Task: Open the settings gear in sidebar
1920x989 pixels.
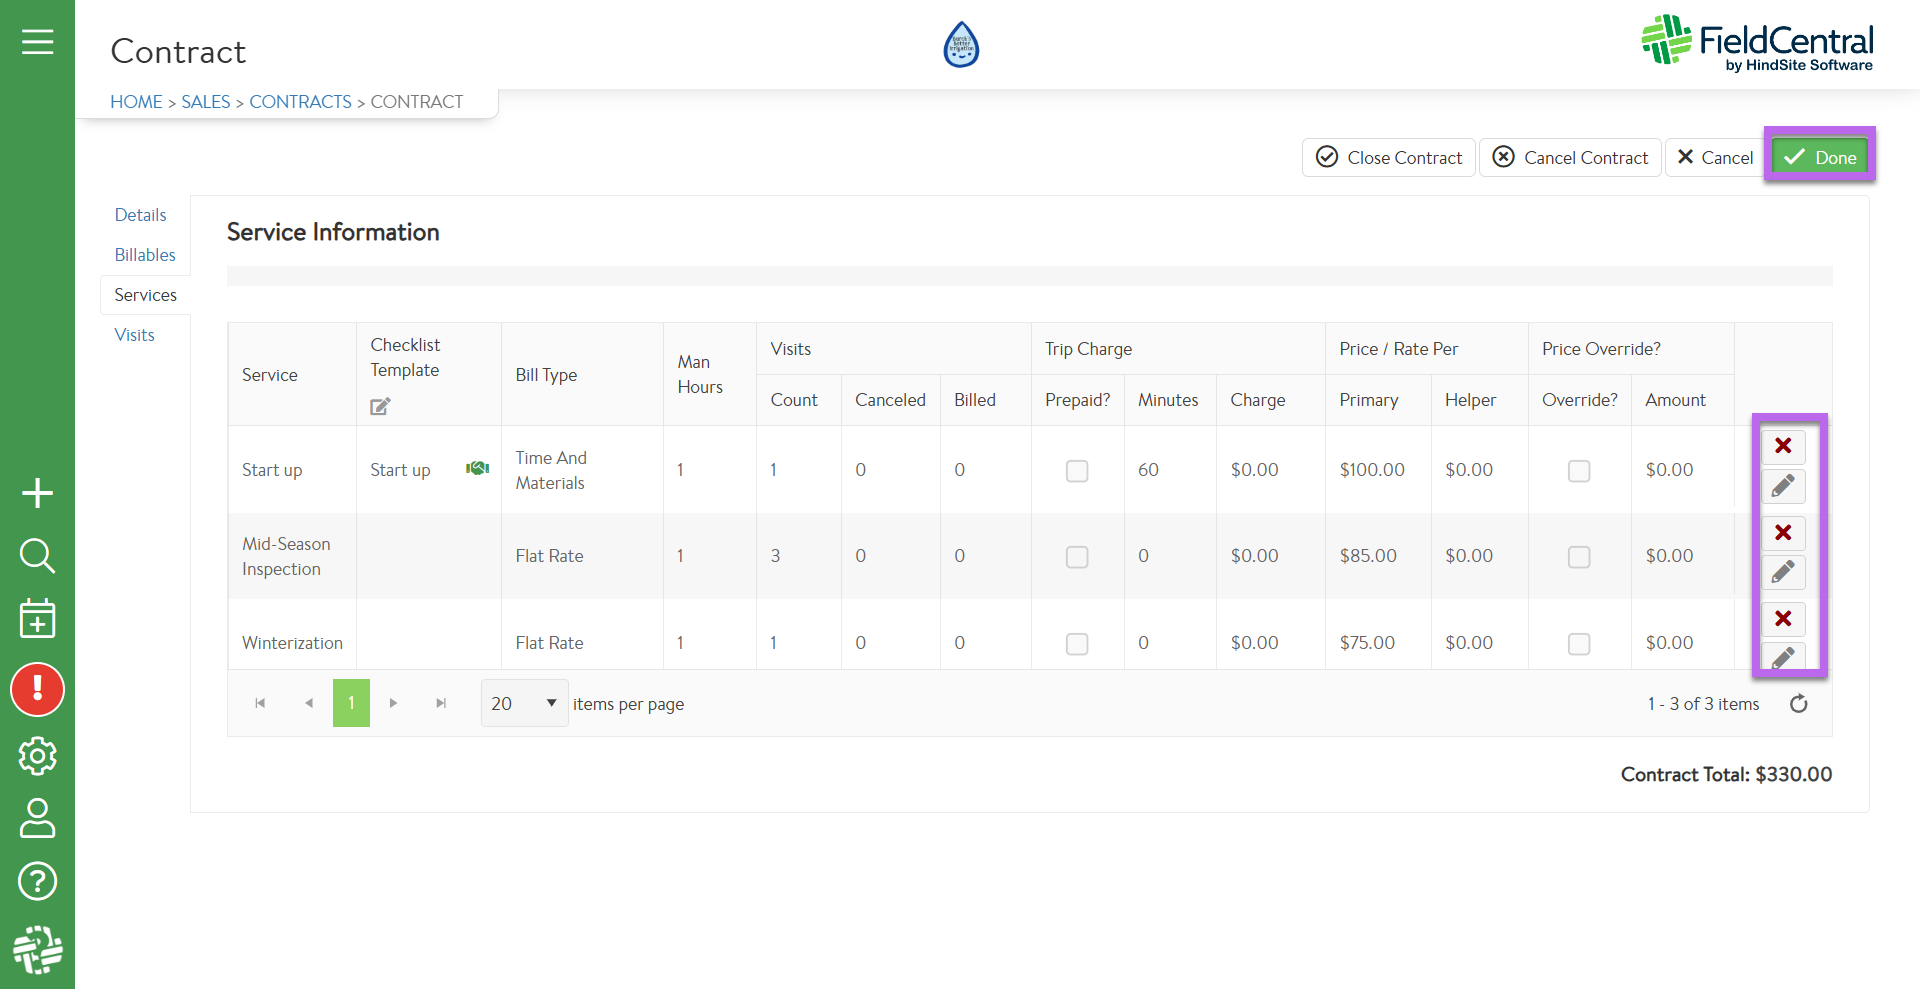Action: click(x=37, y=756)
